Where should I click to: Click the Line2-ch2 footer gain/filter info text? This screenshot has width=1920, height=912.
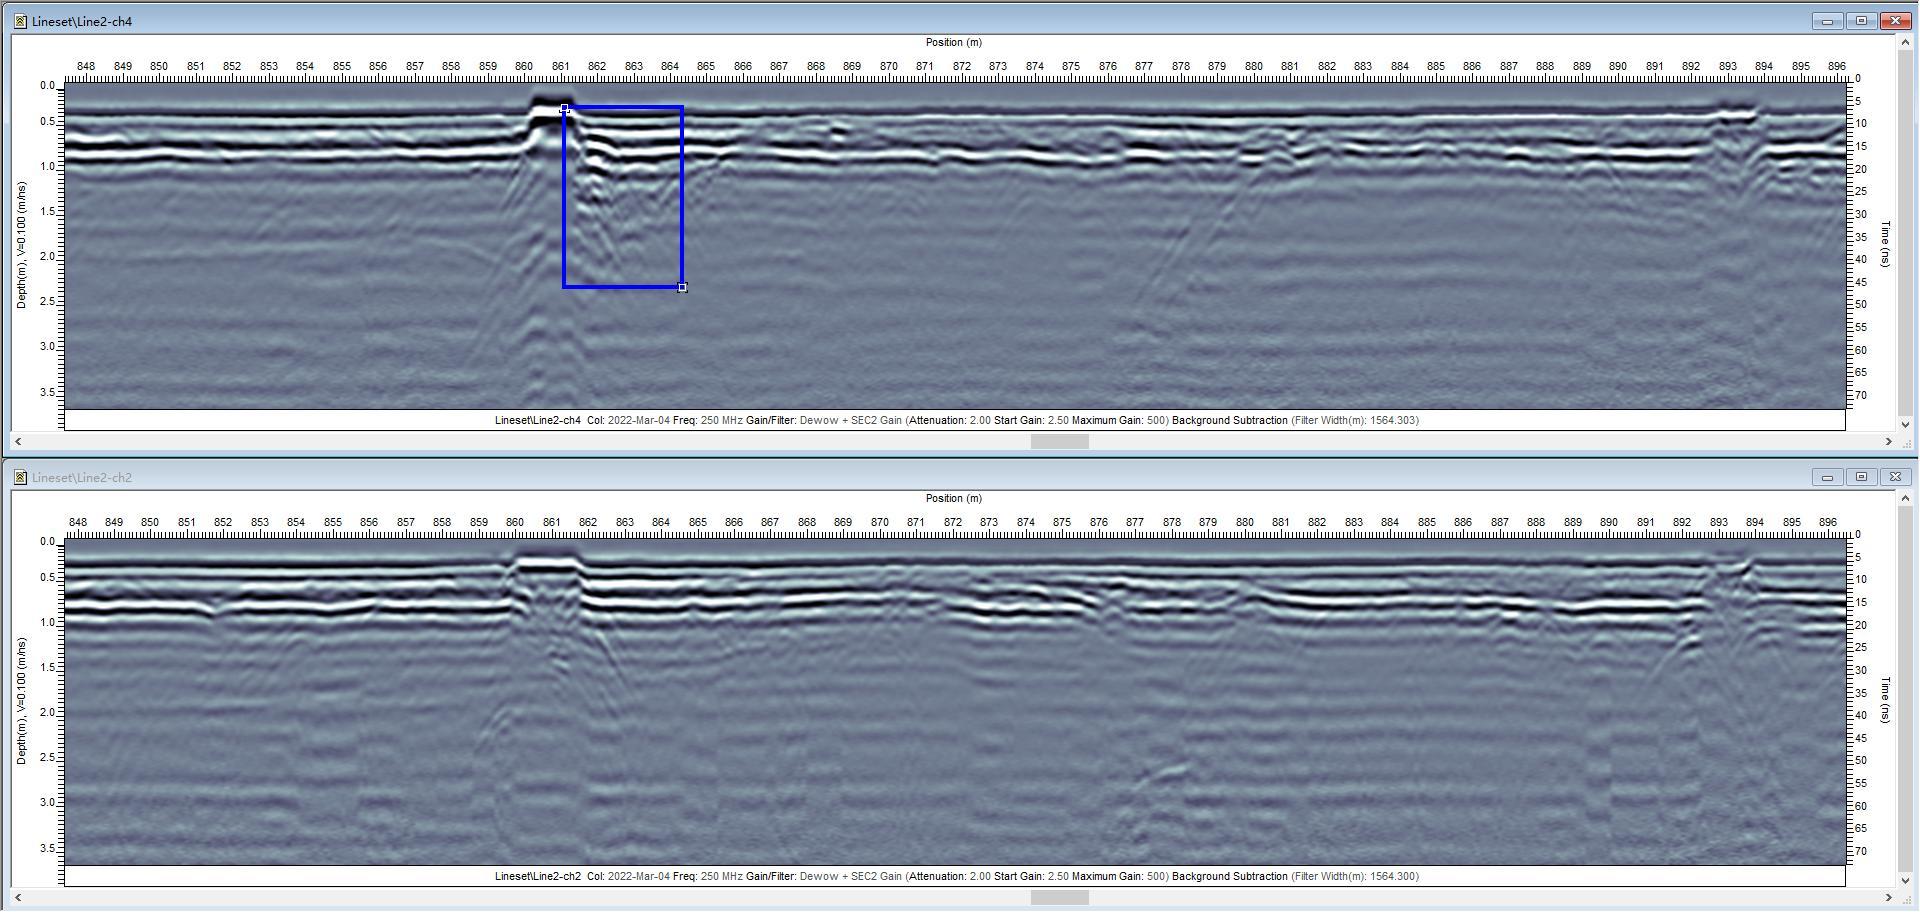pyautogui.click(x=956, y=876)
